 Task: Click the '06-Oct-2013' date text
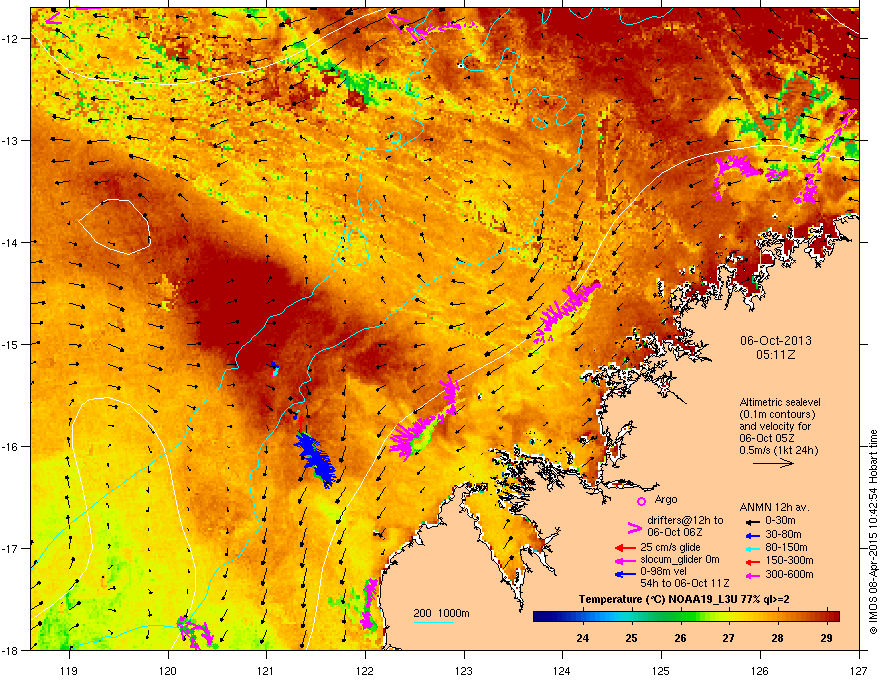coord(776,341)
